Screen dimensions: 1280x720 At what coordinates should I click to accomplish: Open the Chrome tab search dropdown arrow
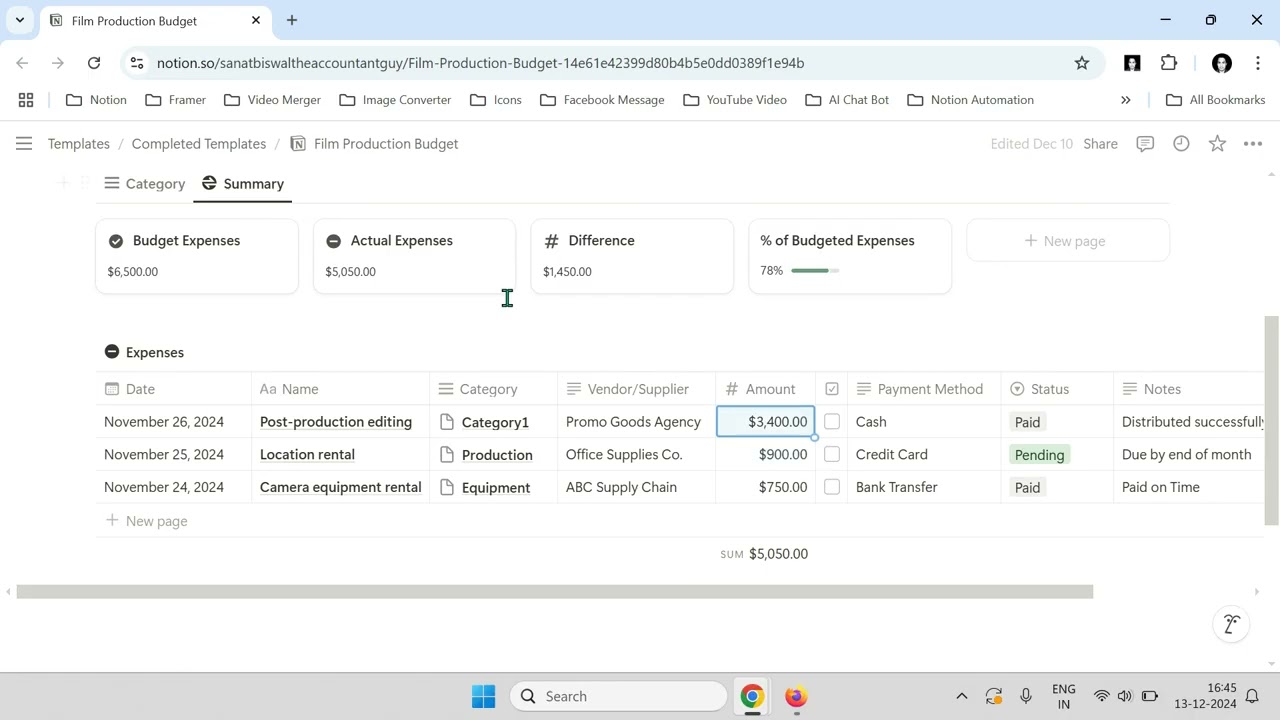click(19, 20)
